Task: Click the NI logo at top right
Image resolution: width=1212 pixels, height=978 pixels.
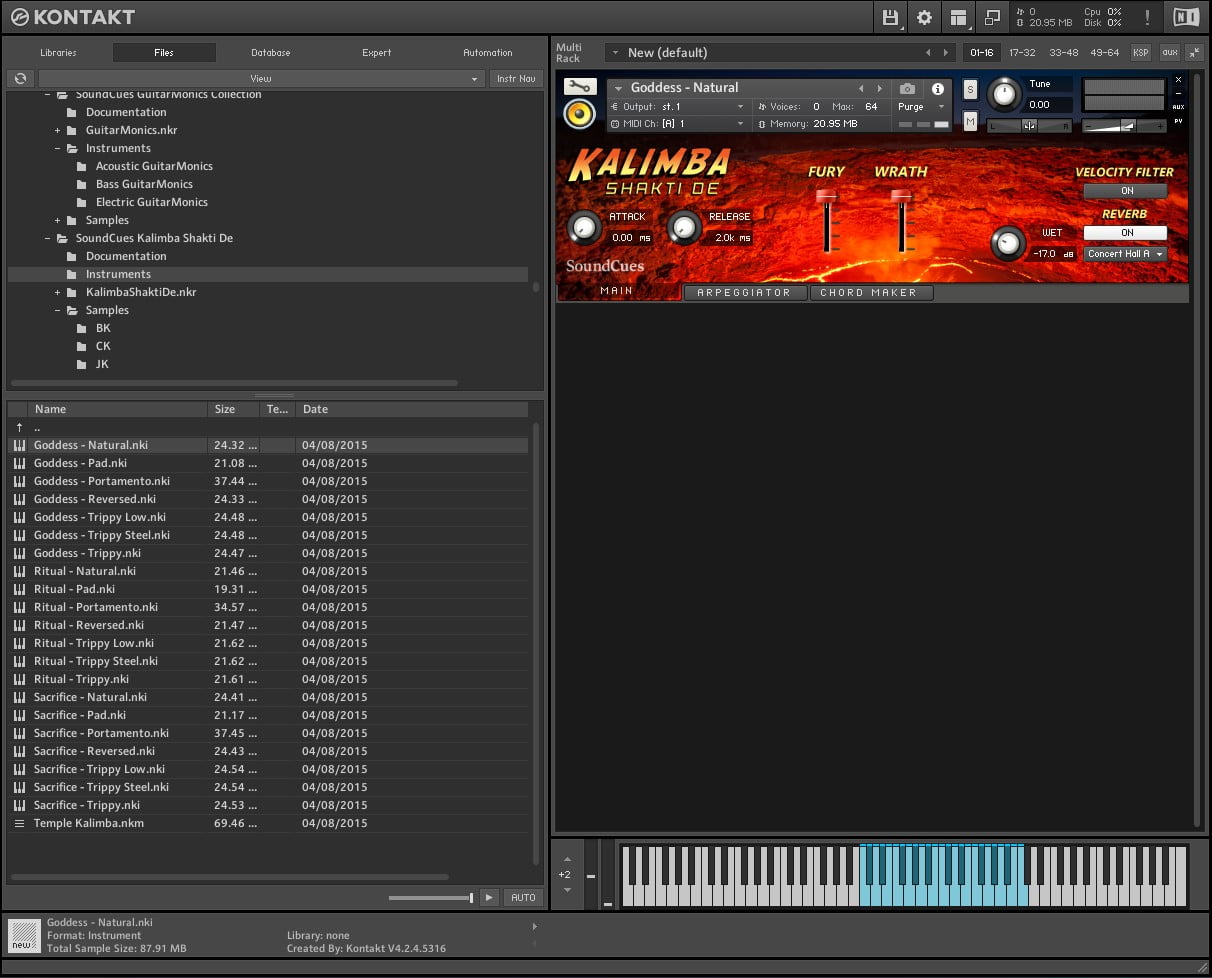Action: click(1186, 17)
